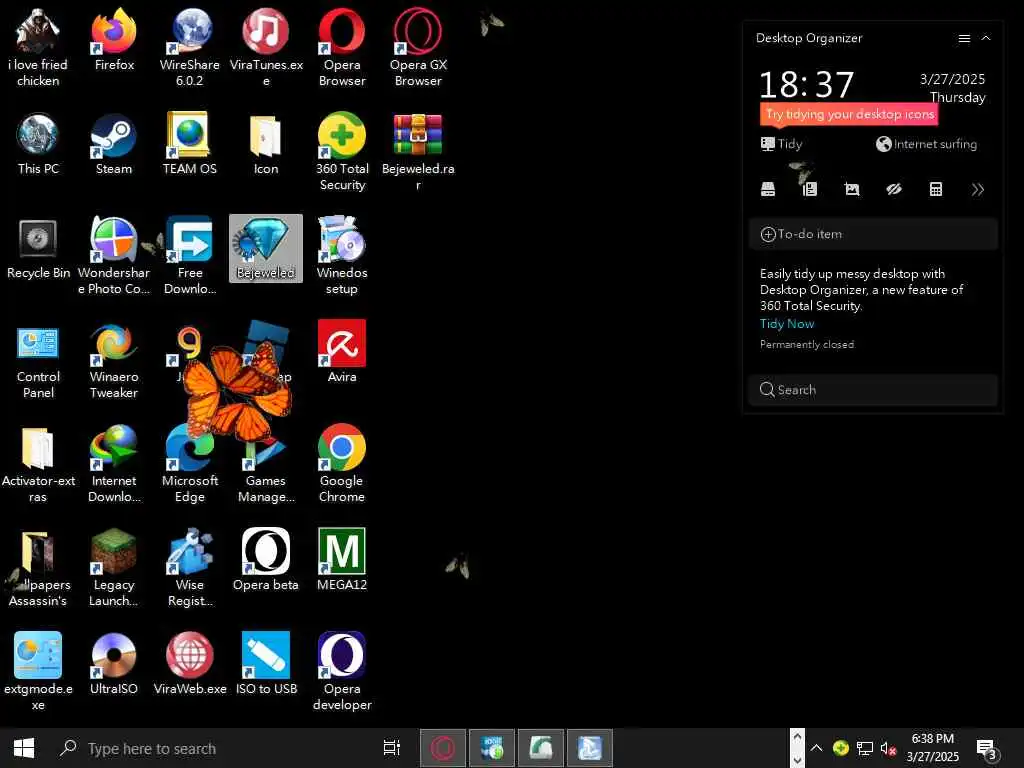Open the calculator icon in Desktop Organizer

coord(936,189)
